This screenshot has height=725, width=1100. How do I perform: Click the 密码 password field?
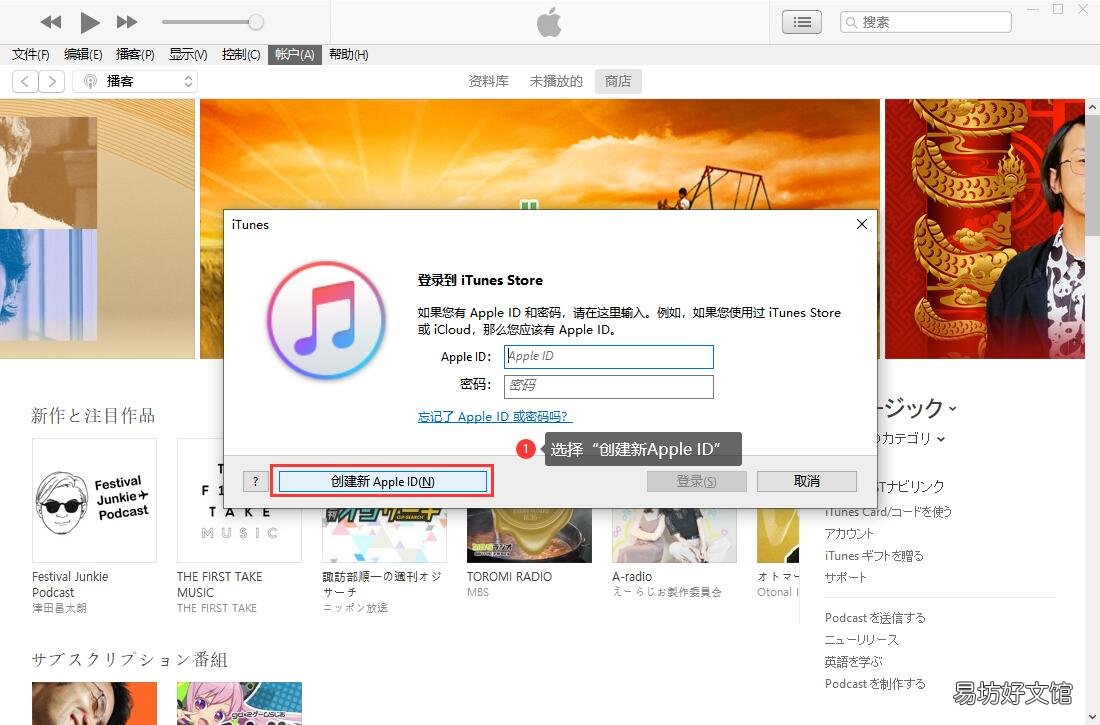[x=608, y=386]
